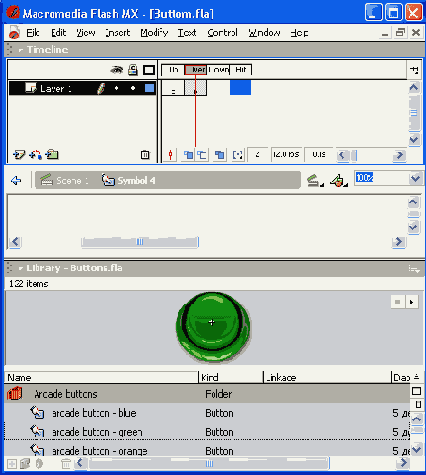Open the Modify menu

pos(154,33)
